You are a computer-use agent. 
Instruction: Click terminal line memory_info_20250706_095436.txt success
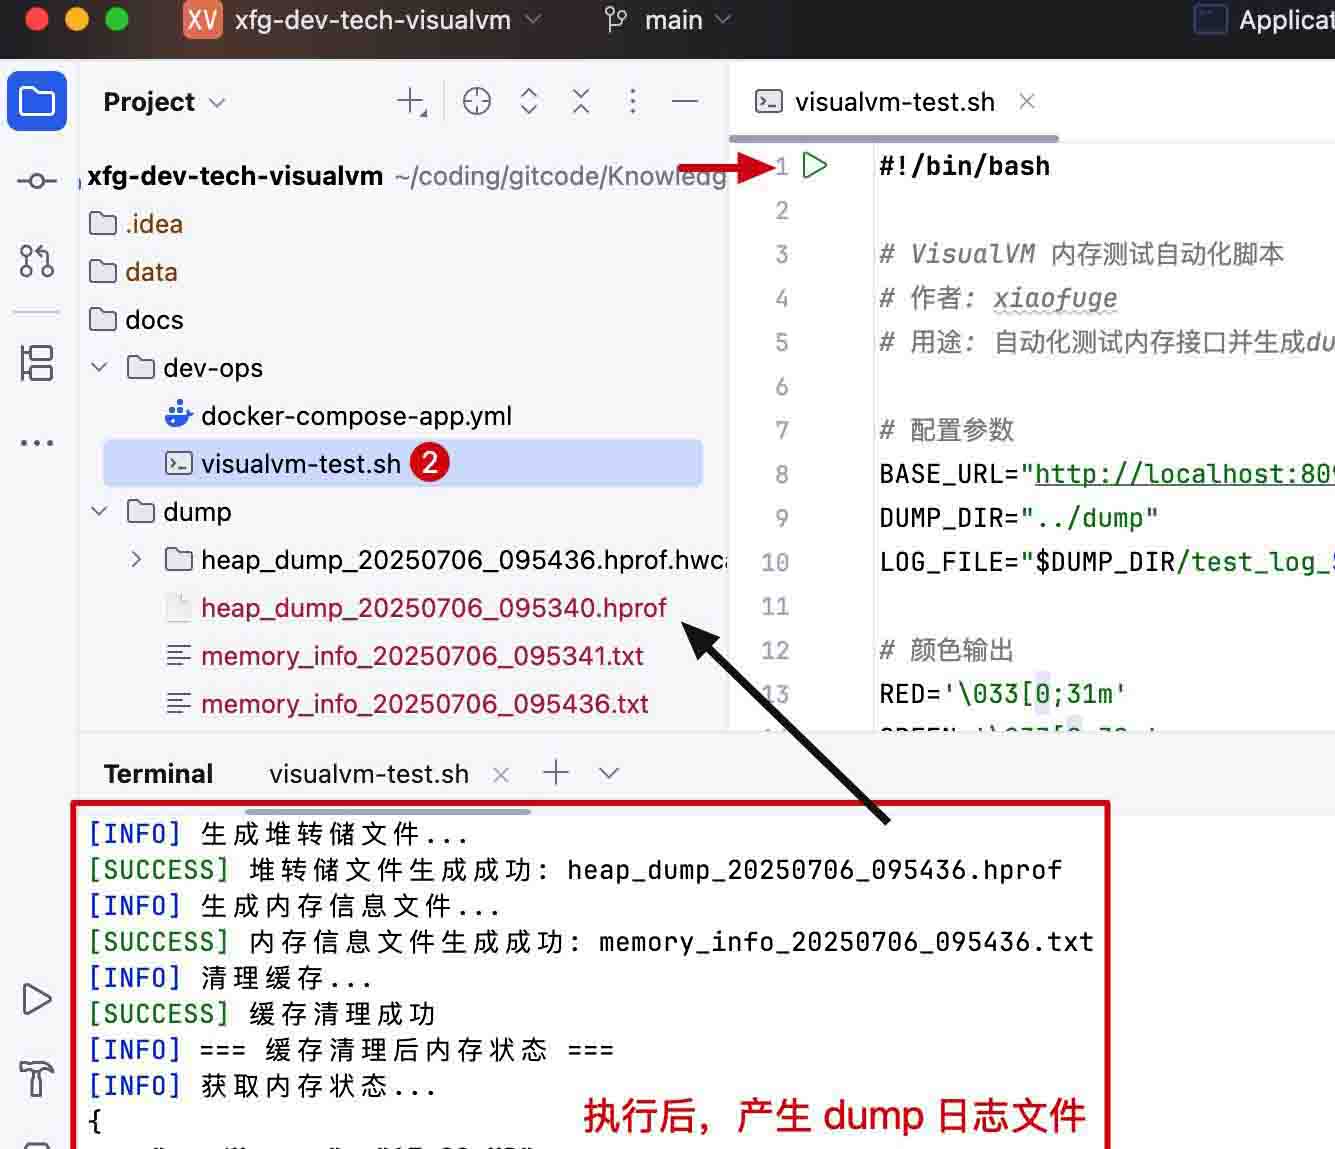click(591, 942)
